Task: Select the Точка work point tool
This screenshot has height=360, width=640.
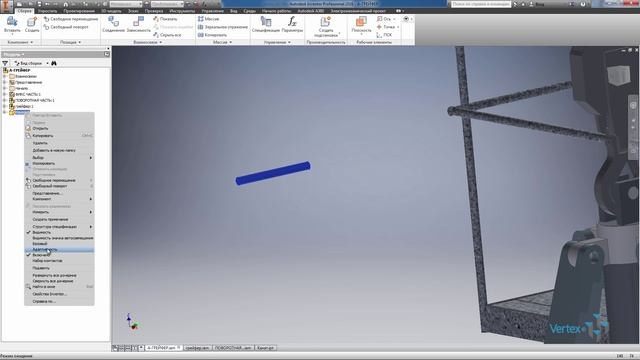Action: point(387,27)
